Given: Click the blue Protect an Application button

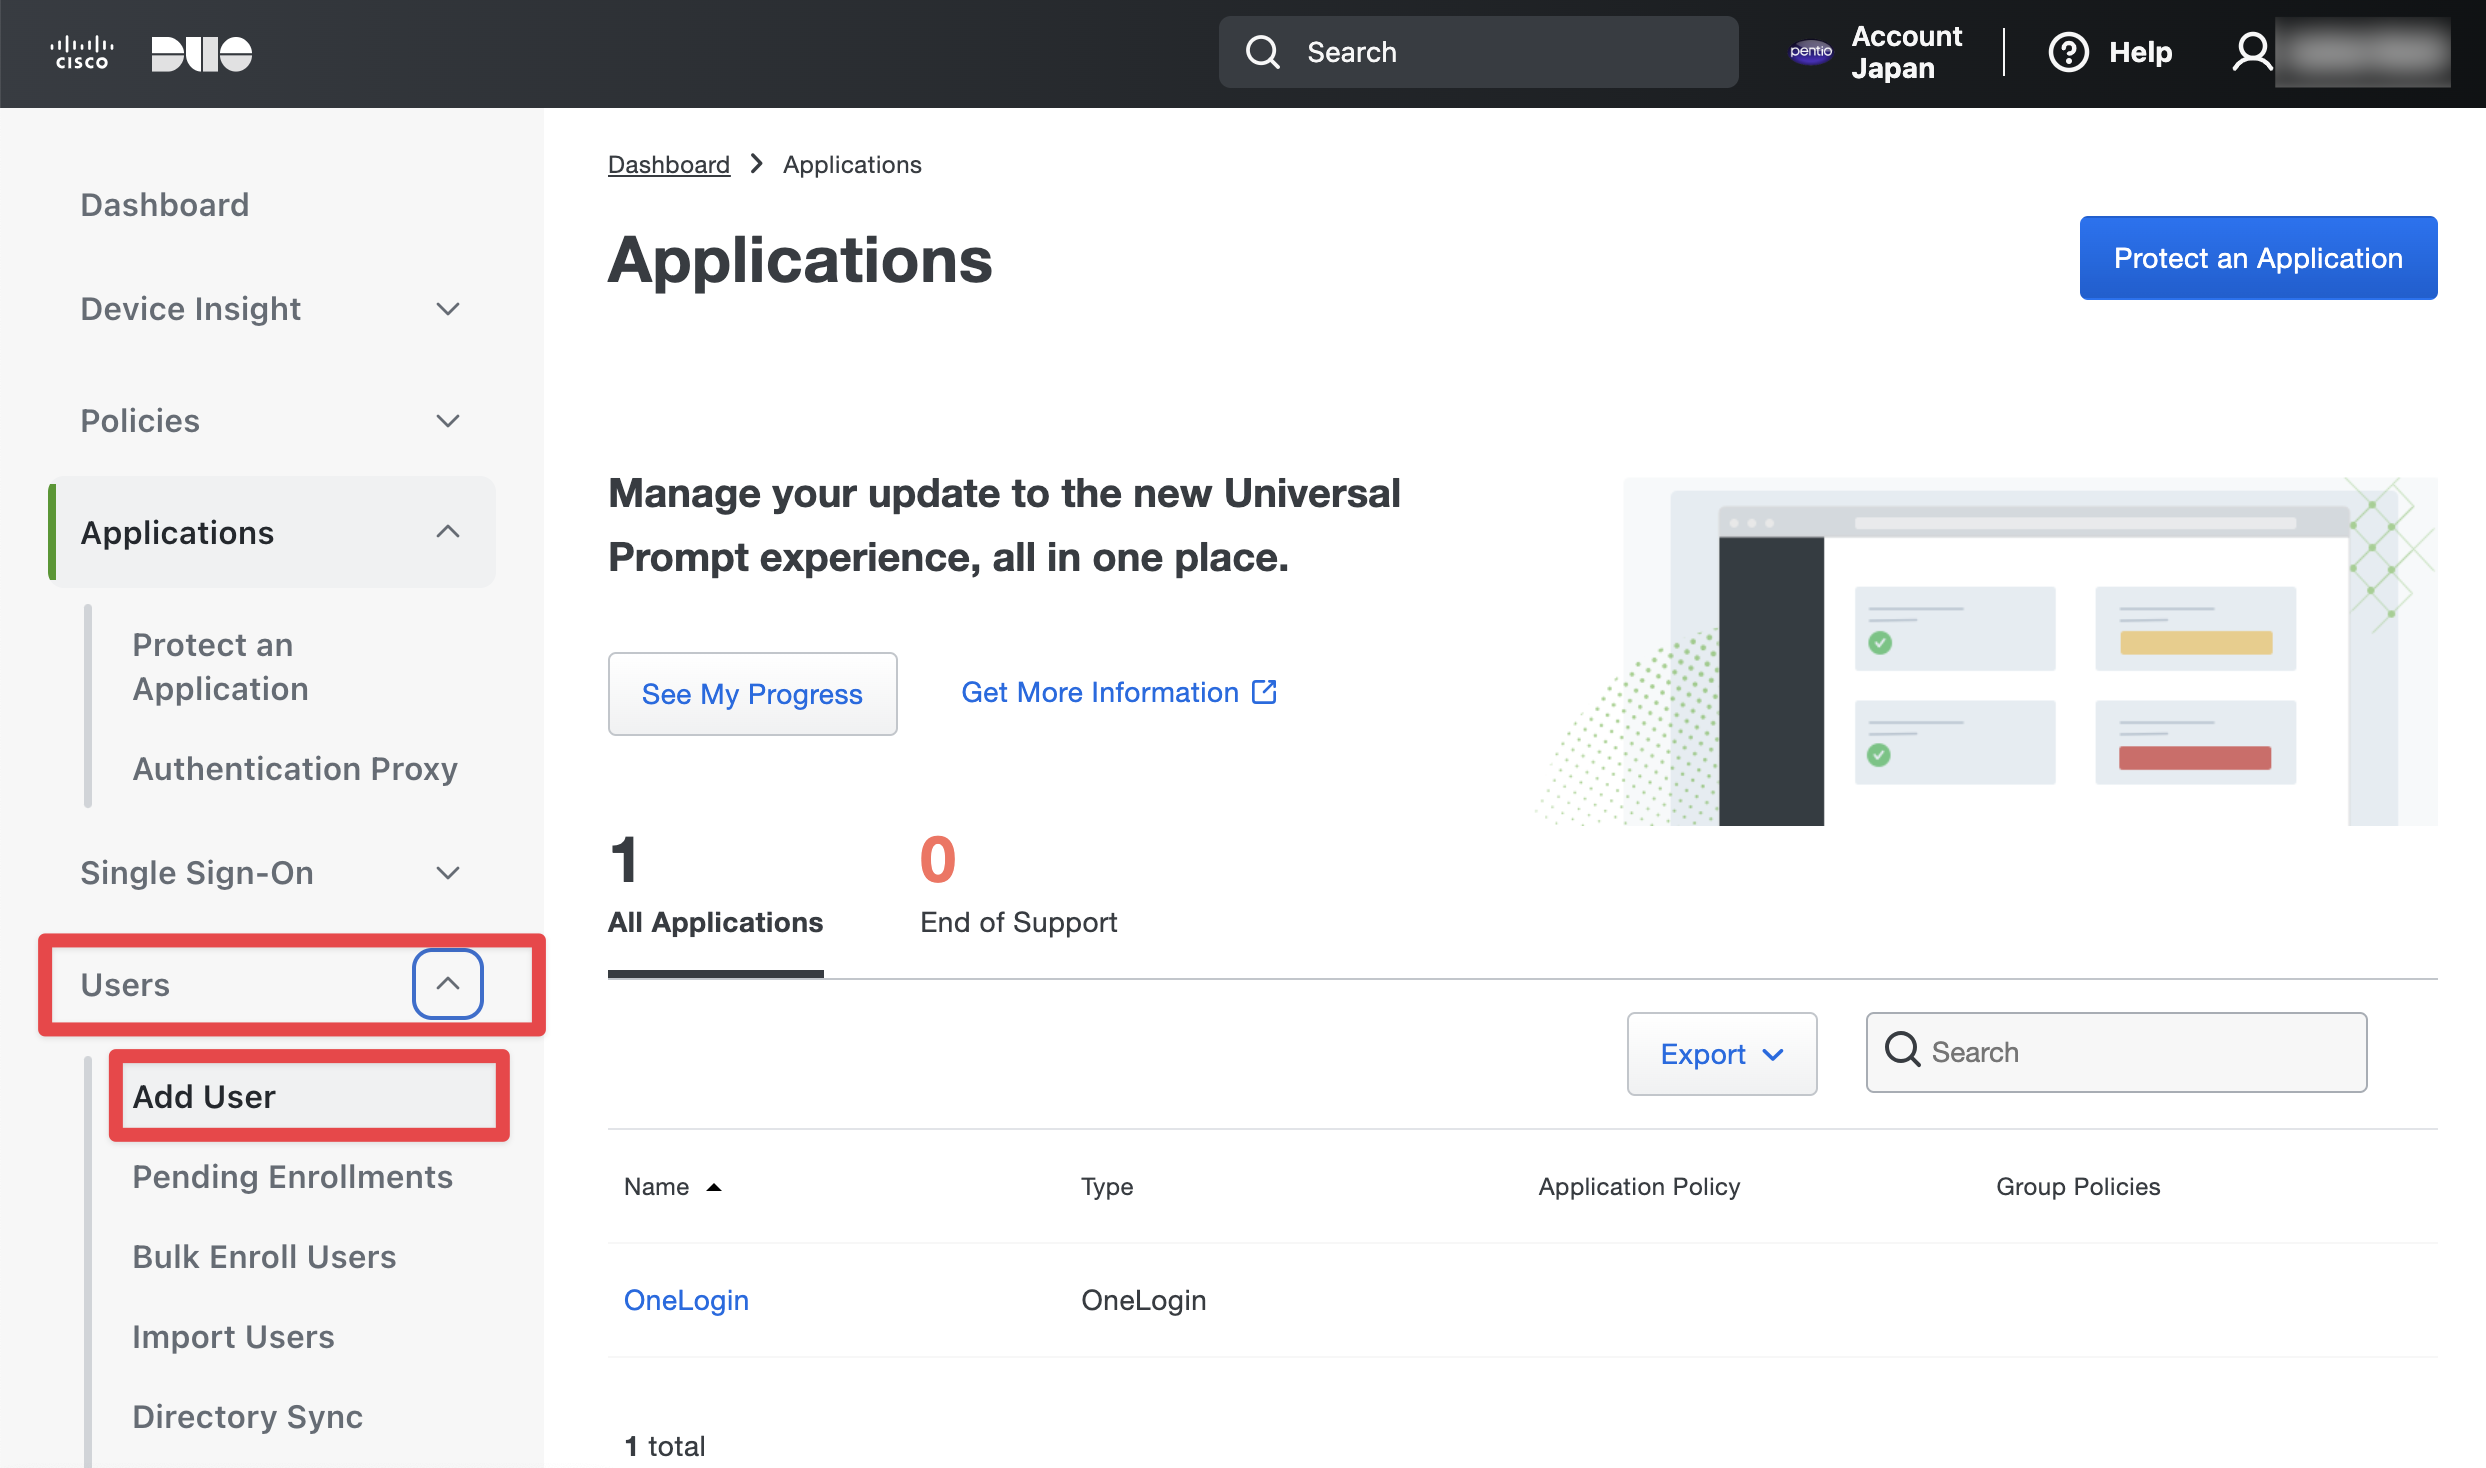Looking at the screenshot, I should click(2258, 258).
